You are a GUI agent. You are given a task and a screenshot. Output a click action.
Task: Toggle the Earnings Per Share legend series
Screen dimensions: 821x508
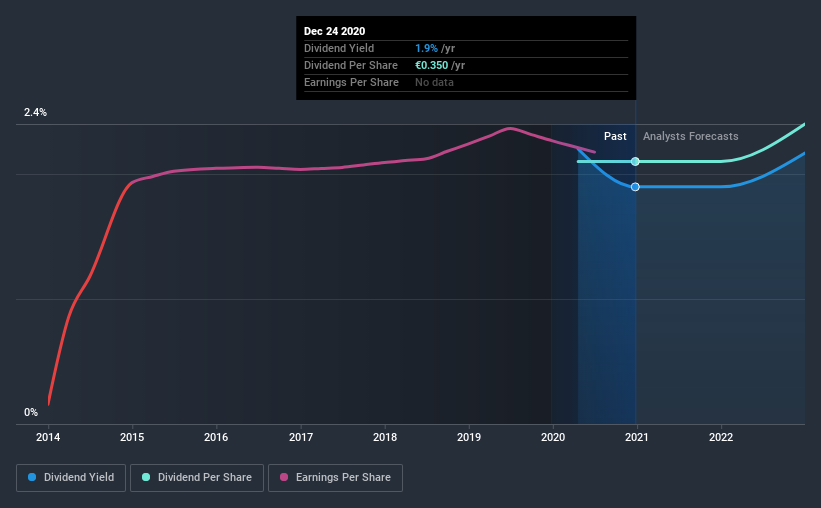(x=335, y=478)
